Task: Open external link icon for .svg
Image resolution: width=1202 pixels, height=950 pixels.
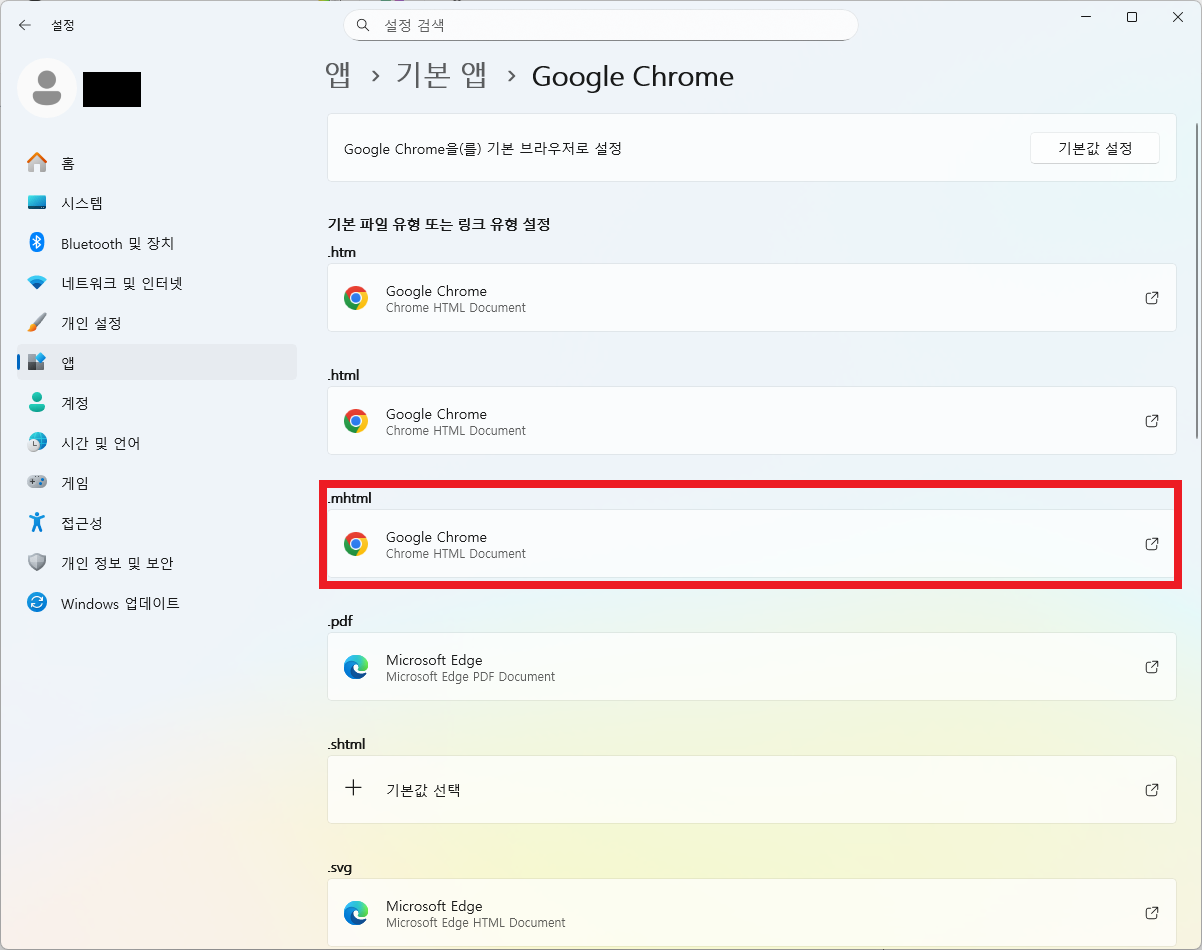Action: (1152, 913)
